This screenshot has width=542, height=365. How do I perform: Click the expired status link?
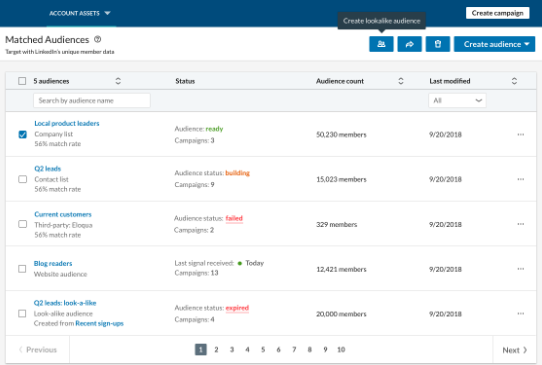pos(237,308)
